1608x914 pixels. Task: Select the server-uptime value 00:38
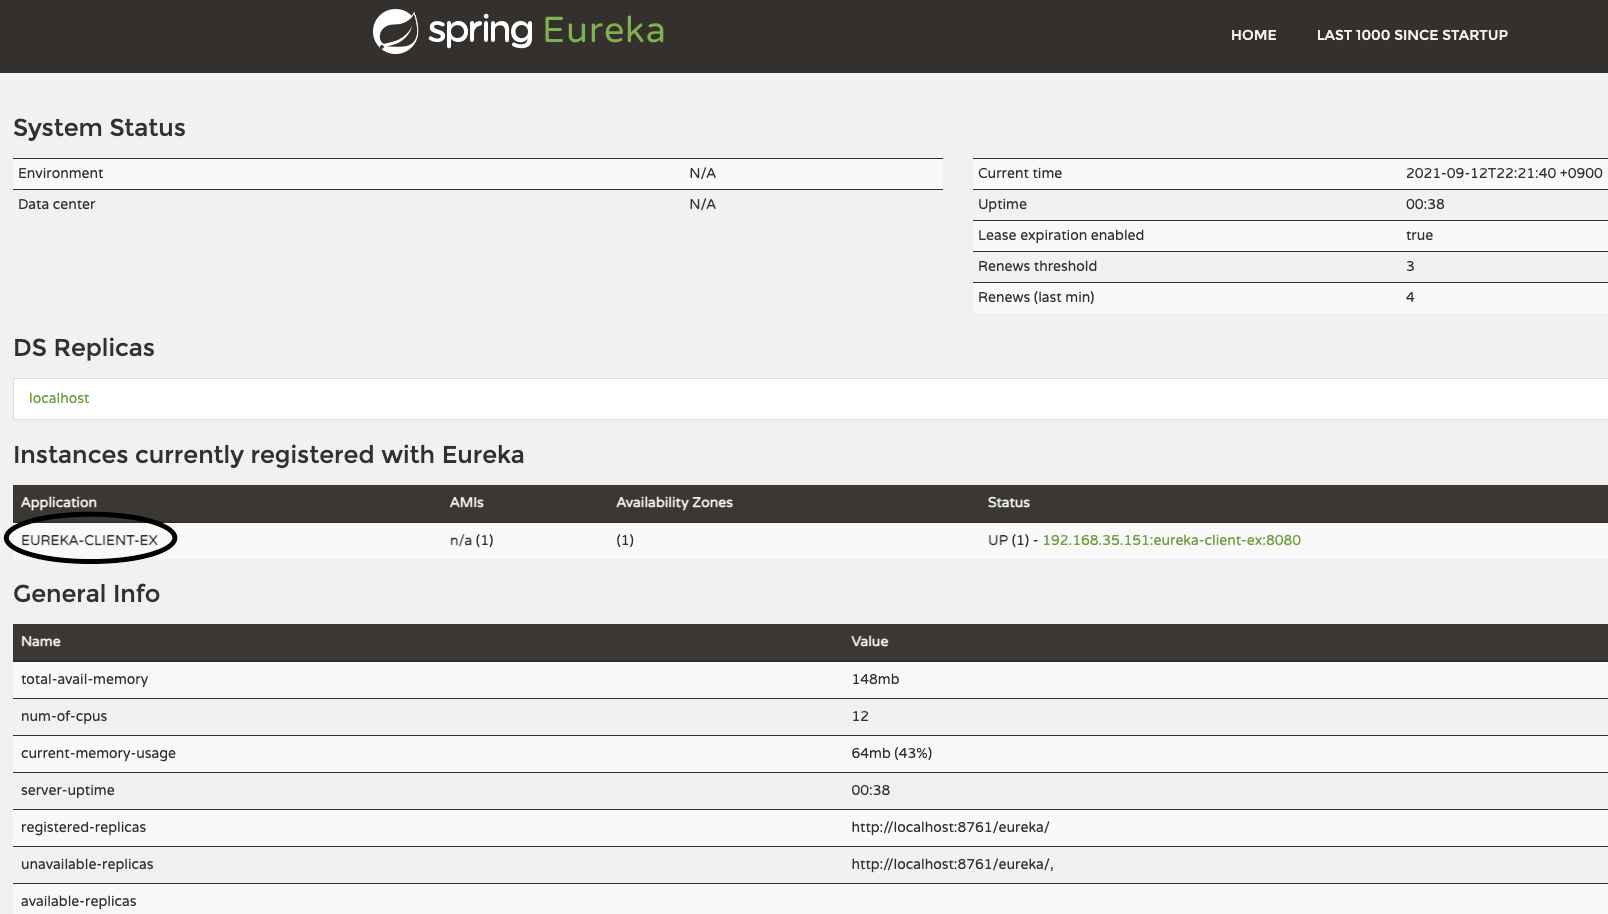click(870, 790)
